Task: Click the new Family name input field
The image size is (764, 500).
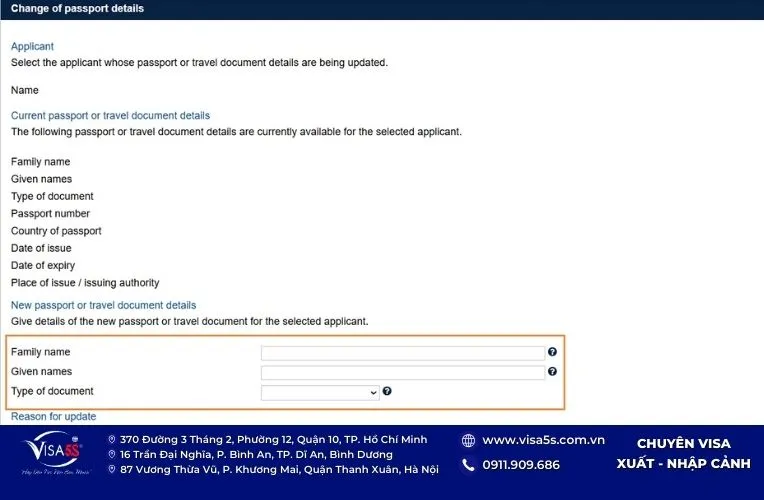Action: pyautogui.click(x=402, y=353)
